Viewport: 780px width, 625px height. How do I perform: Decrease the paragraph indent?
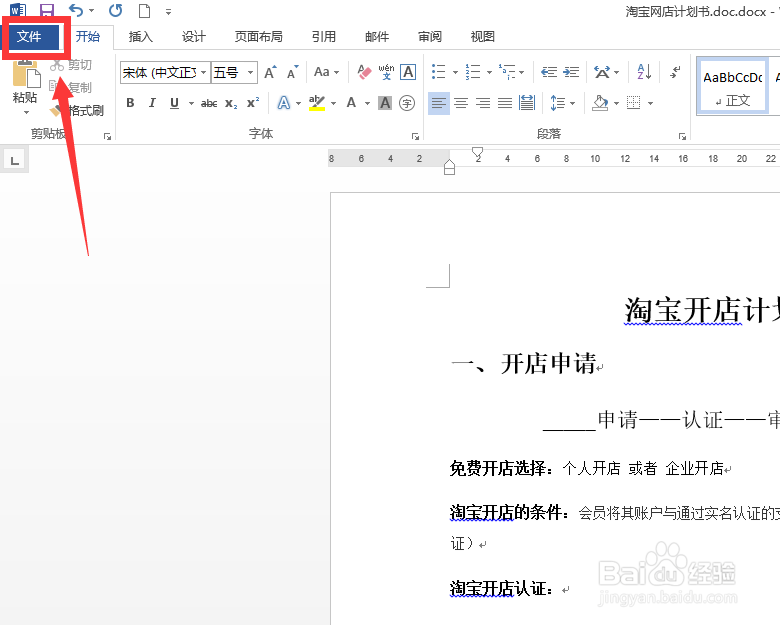coord(549,72)
